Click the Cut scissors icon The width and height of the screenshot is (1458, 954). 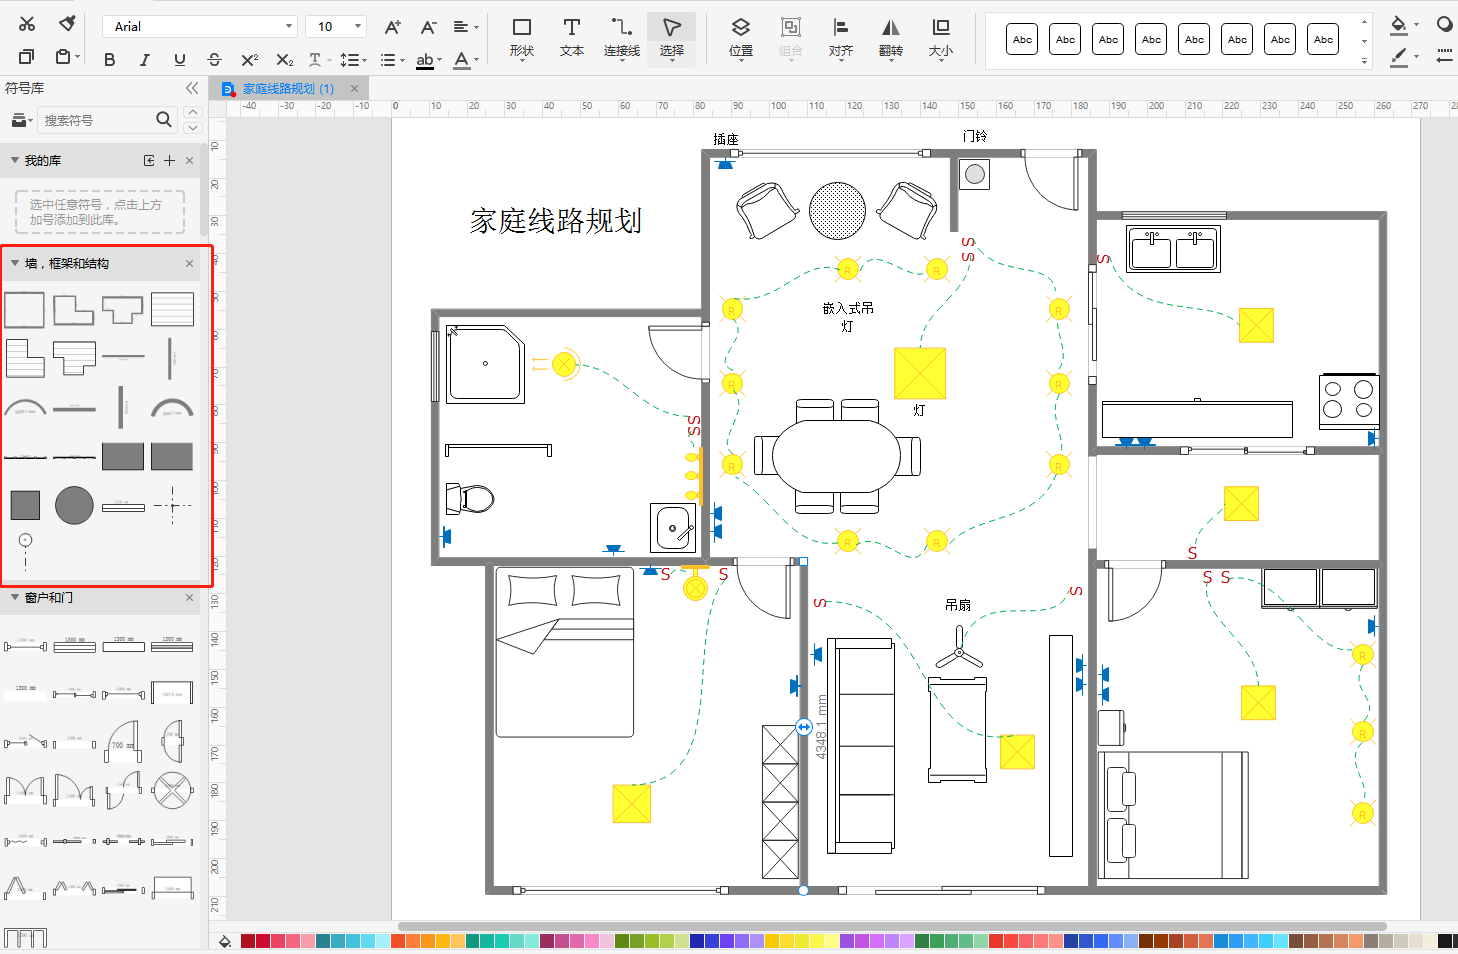(27, 24)
